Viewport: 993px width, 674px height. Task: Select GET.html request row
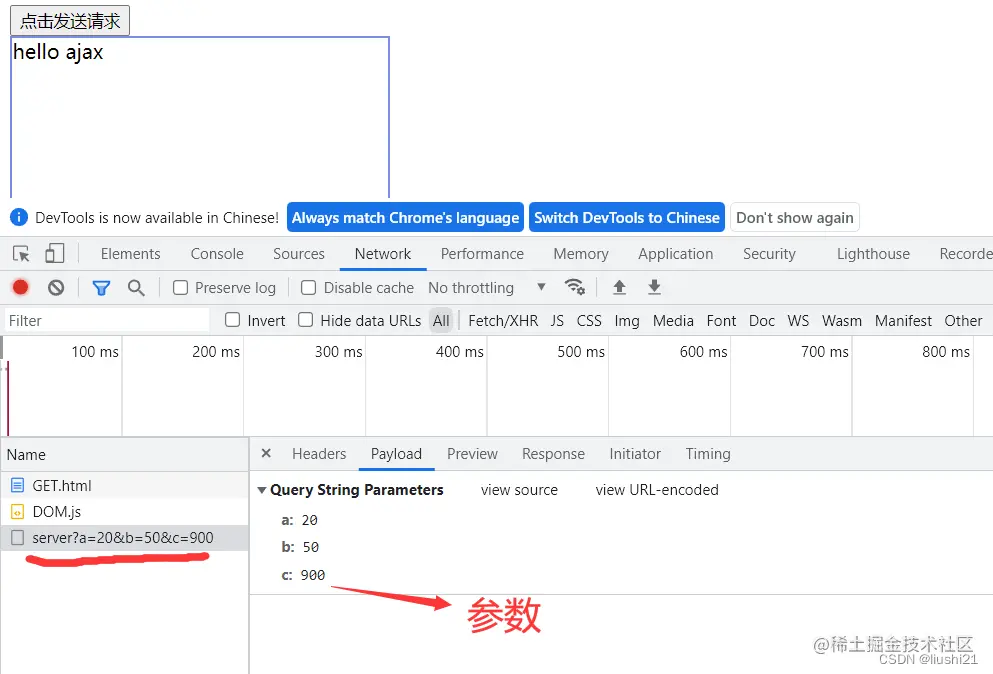coord(125,486)
